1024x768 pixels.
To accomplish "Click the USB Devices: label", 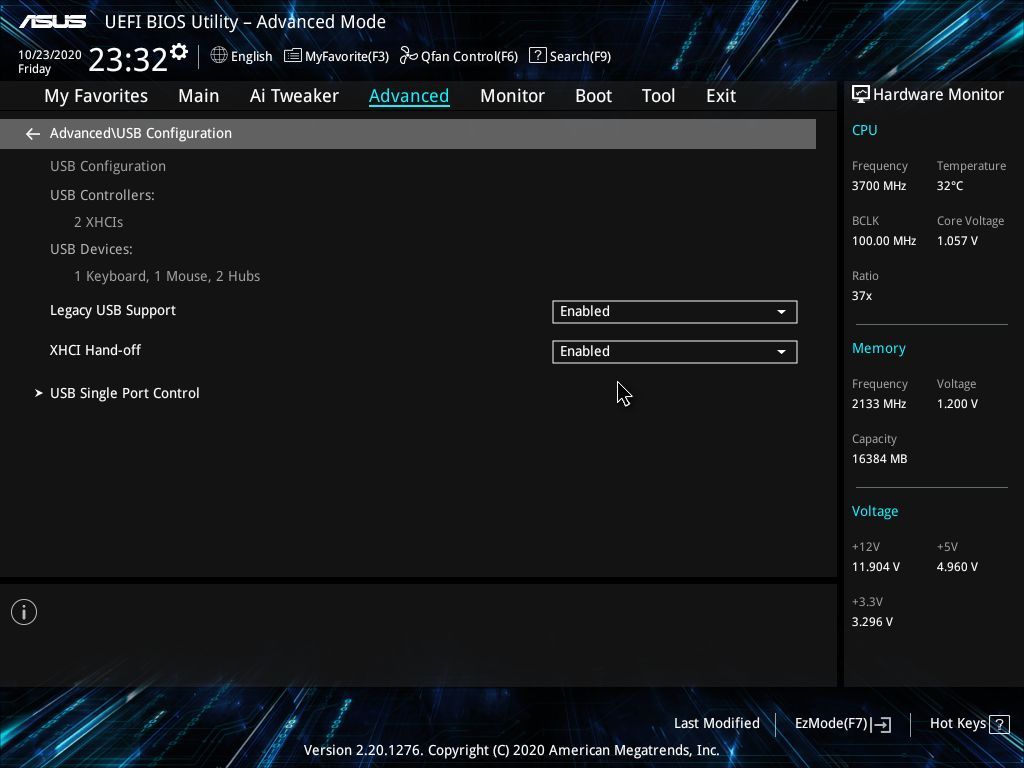I will (x=91, y=249).
